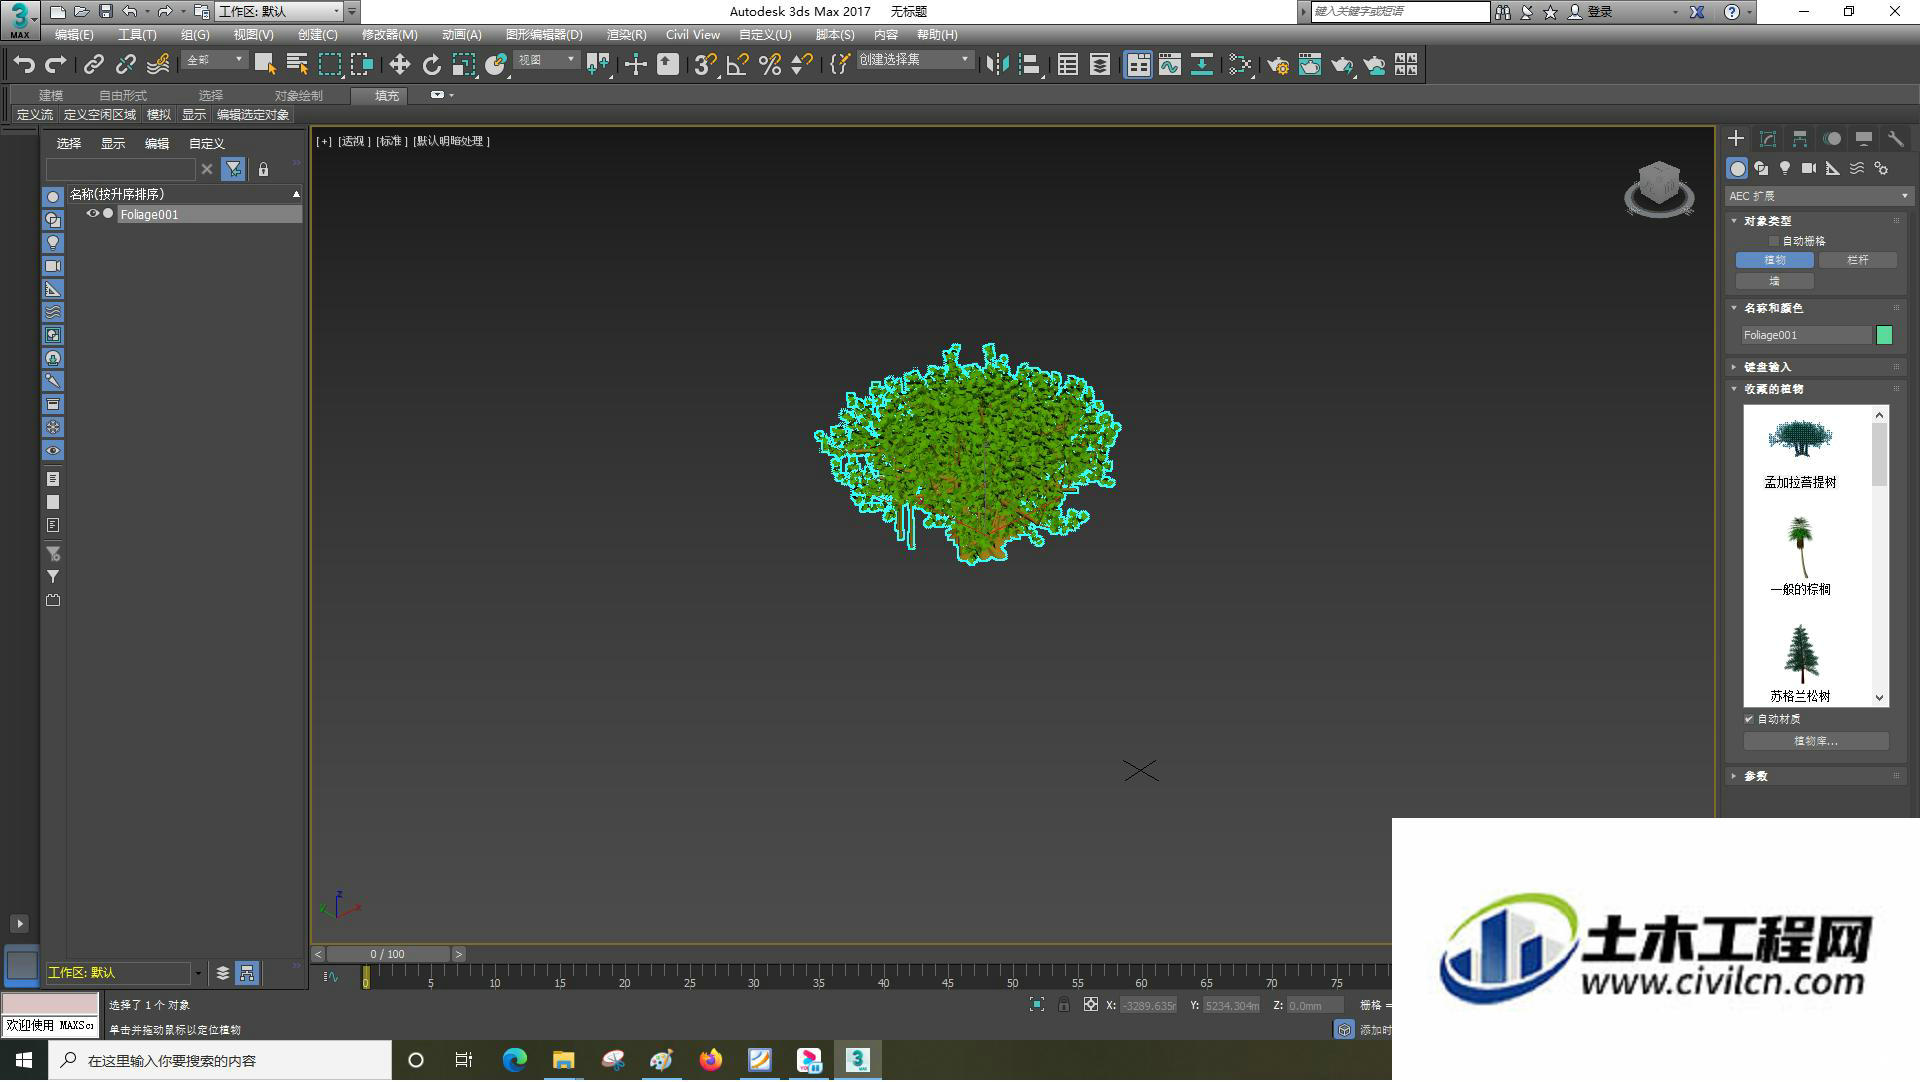
Task: Open the selection filter All dropdown
Action: tap(214, 61)
